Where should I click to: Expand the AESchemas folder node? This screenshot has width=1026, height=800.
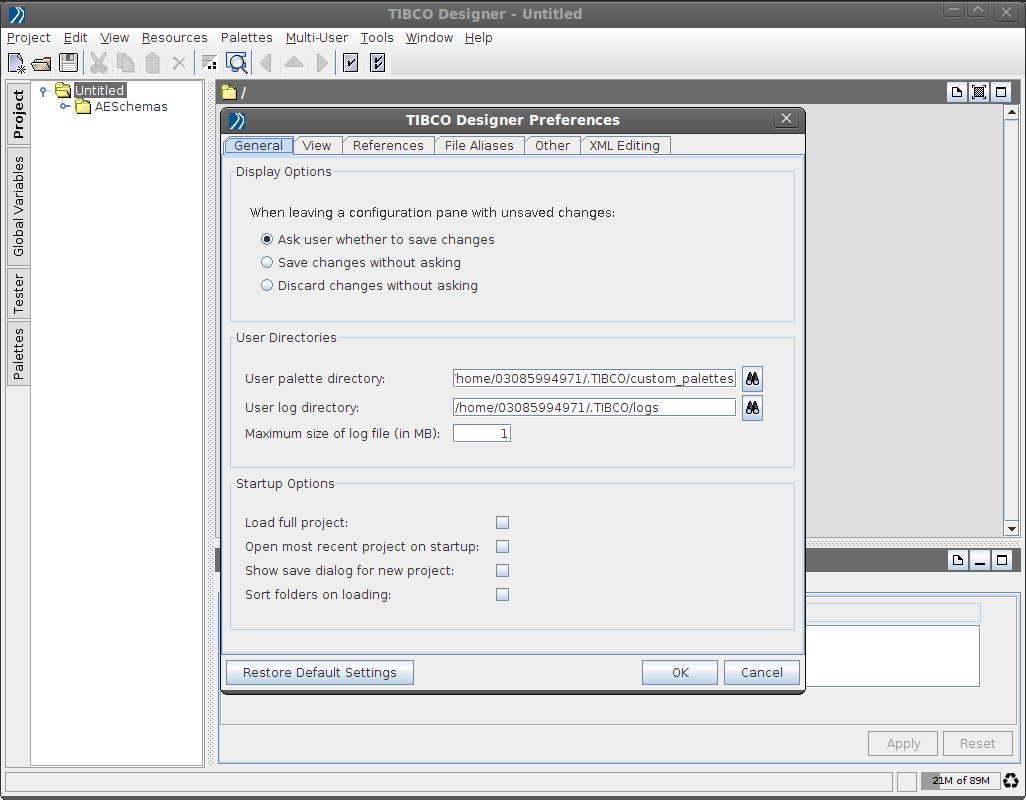64,107
